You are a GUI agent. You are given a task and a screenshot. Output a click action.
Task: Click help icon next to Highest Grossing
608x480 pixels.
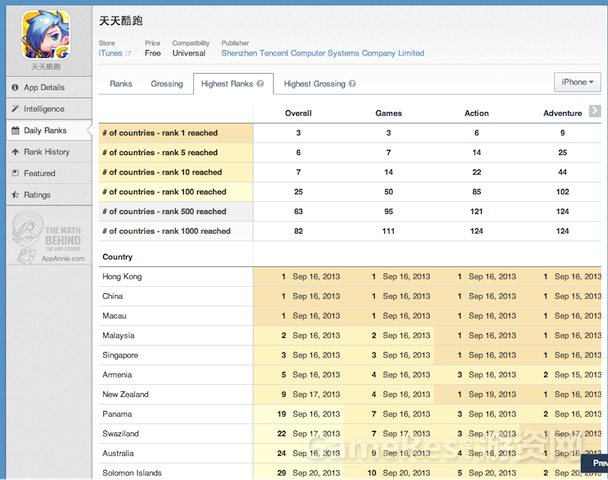coord(352,84)
